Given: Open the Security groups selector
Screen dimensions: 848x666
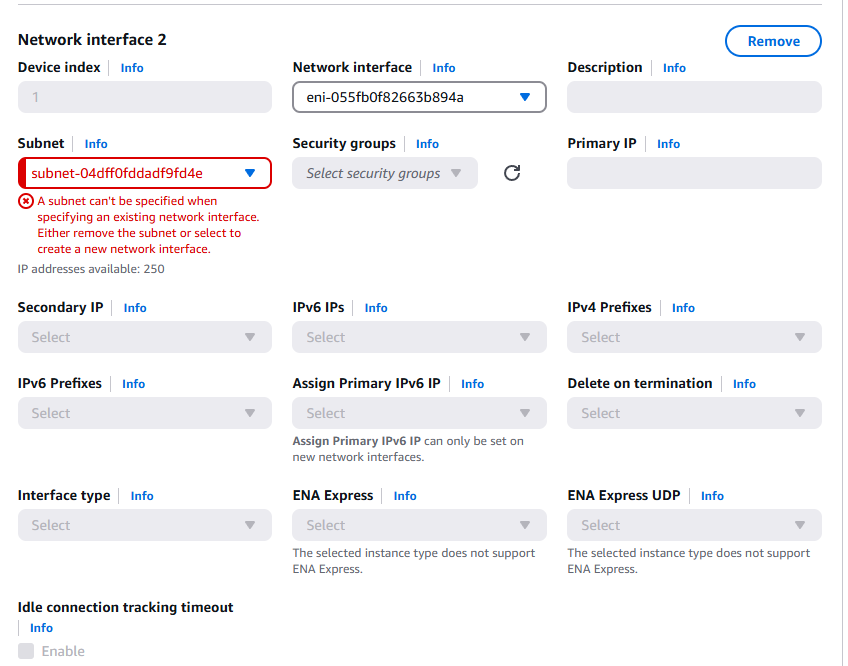Looking at the screenshot, I should [384, 172].
